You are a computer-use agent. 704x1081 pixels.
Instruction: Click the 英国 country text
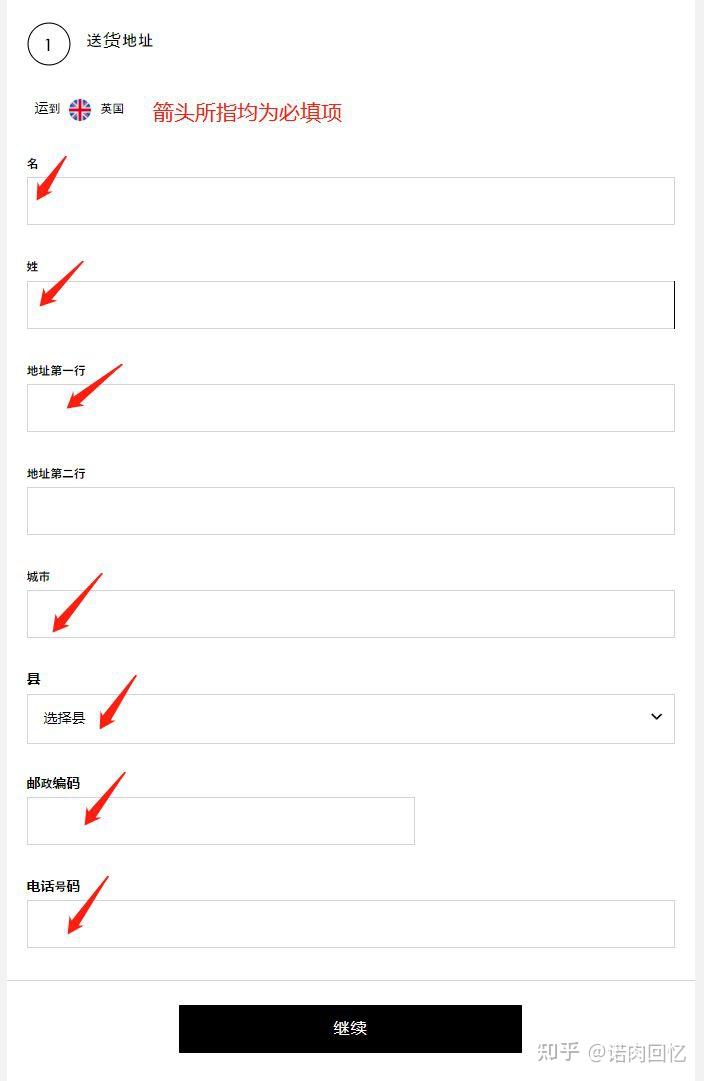[x=112, y=109]
